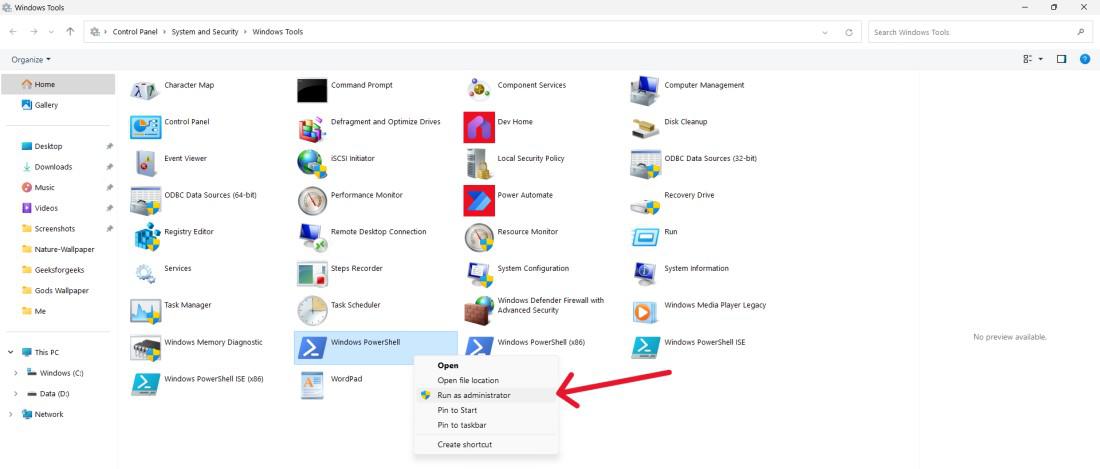Expand the Windows (C:) drive node

click(15, 373)
